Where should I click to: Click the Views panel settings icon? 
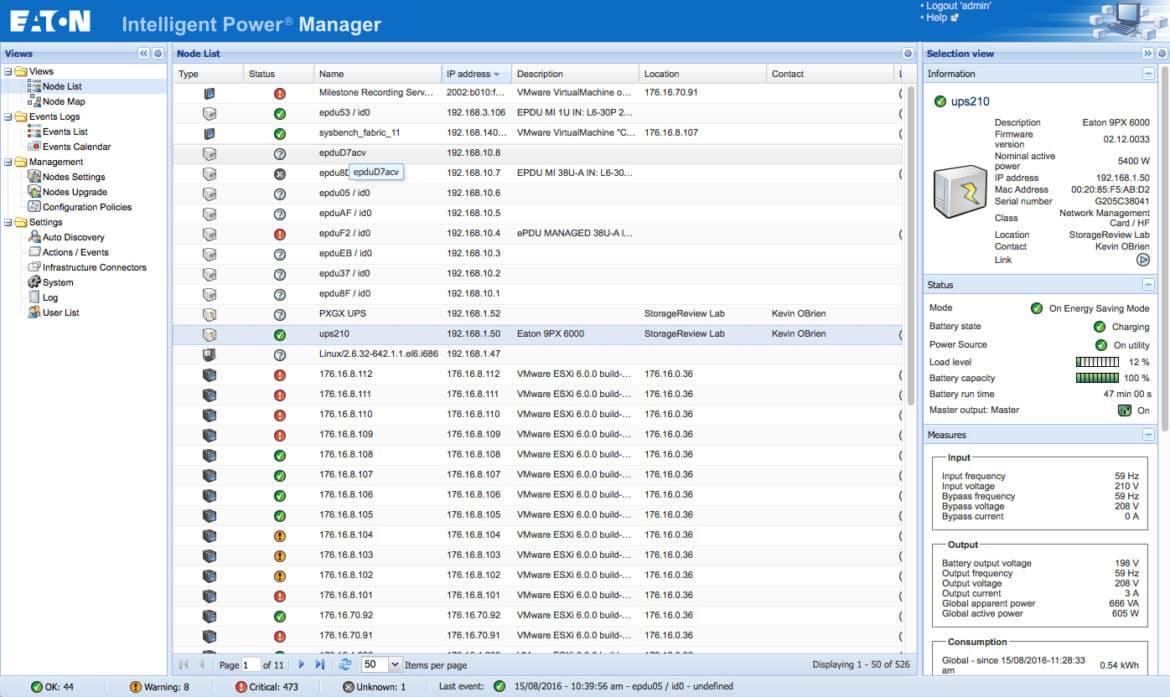pyautogui.click(x=158, y=54)
